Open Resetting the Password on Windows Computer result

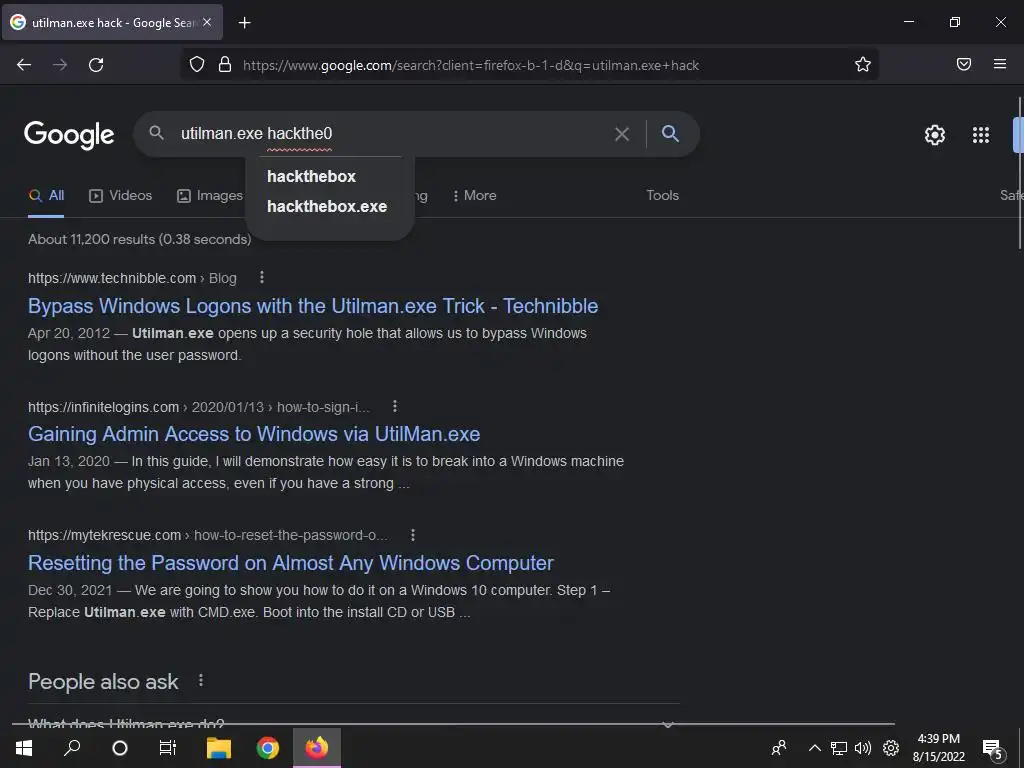(291, 562)
